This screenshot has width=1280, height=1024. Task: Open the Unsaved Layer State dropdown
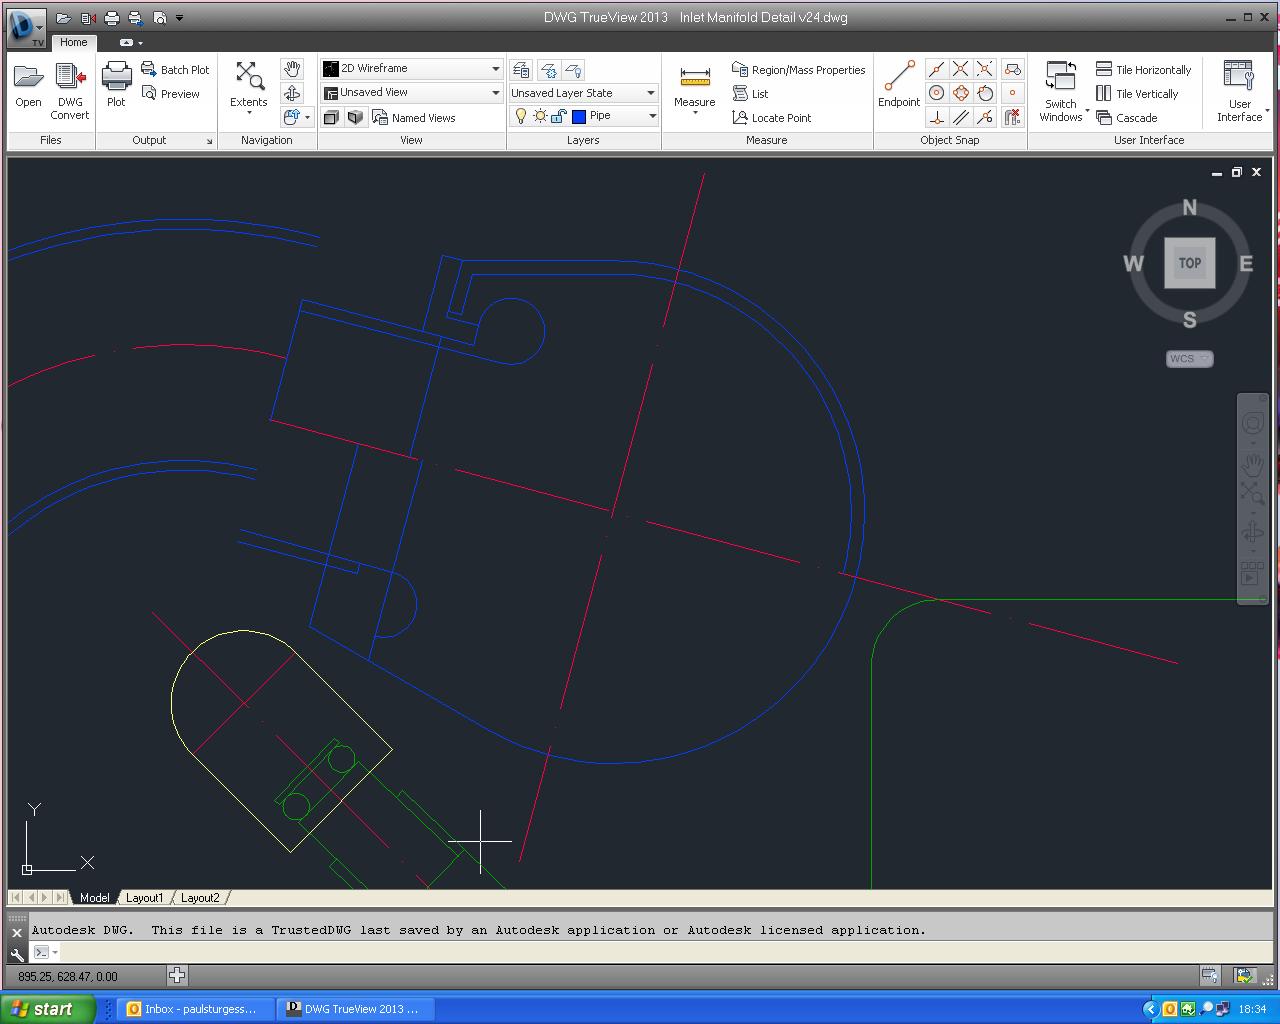pyautogui.click(x=650, y=93)
